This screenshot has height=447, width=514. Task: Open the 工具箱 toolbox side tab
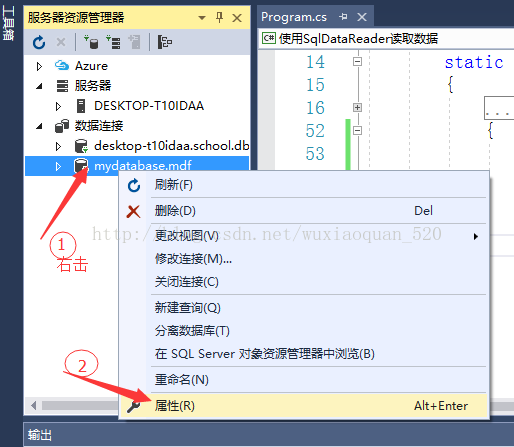[8, 23]
